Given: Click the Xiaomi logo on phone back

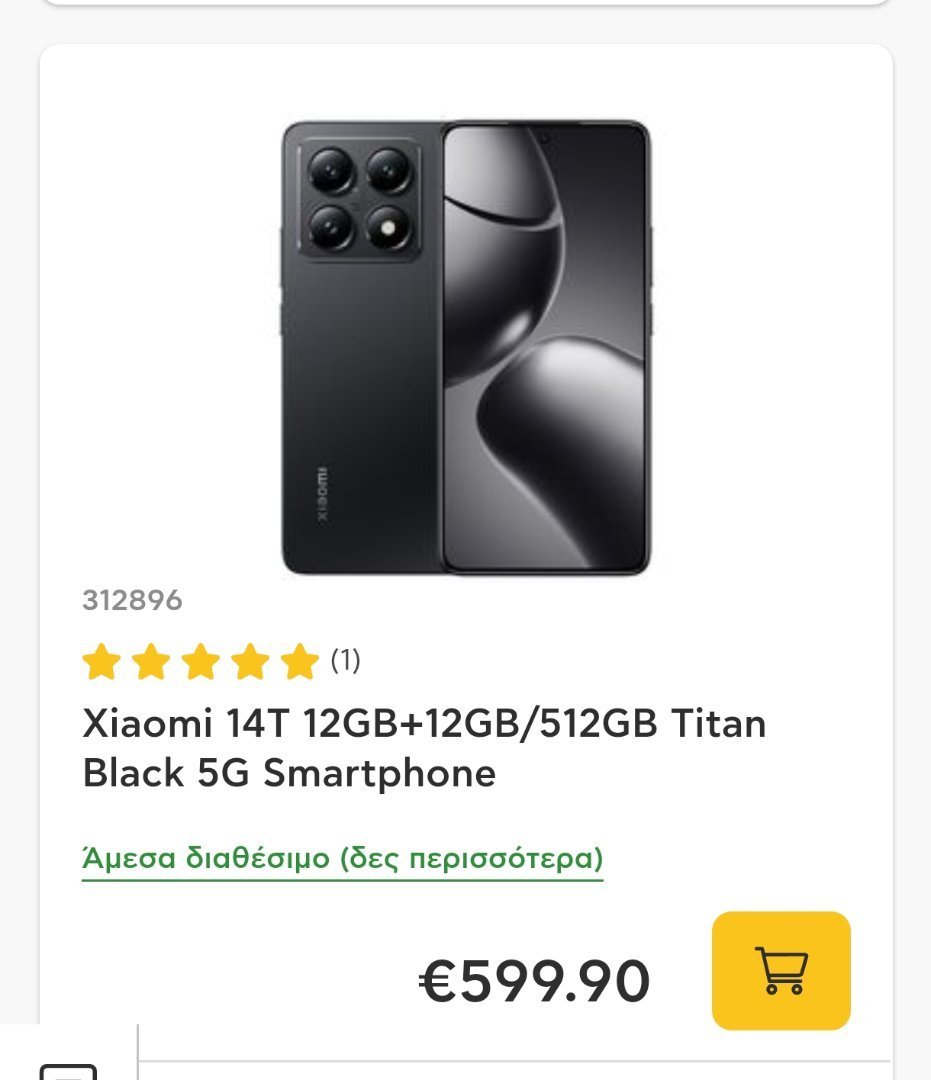Looking at the screenshot, I should 322,494.
